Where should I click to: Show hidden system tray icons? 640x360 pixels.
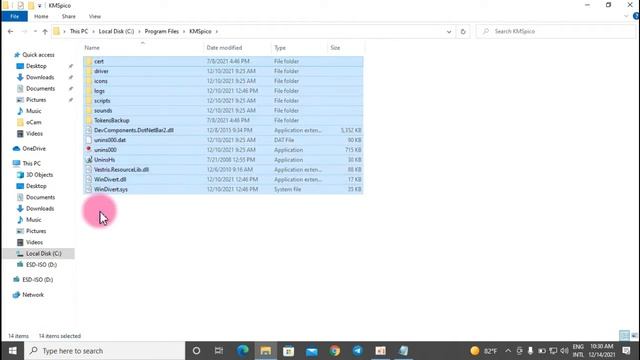pos(508,351)
